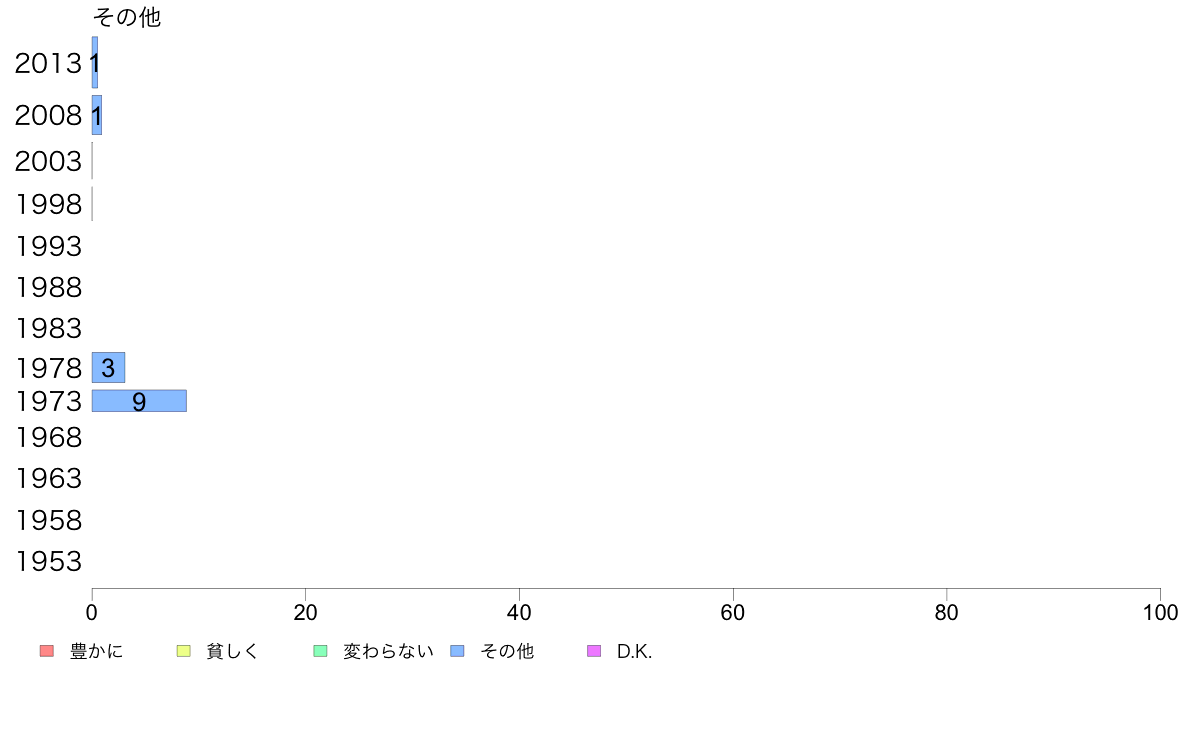This screenshot has width=1188, height=736.
Task: Click the 変わらない legend label text
Action: coord(388,651)
